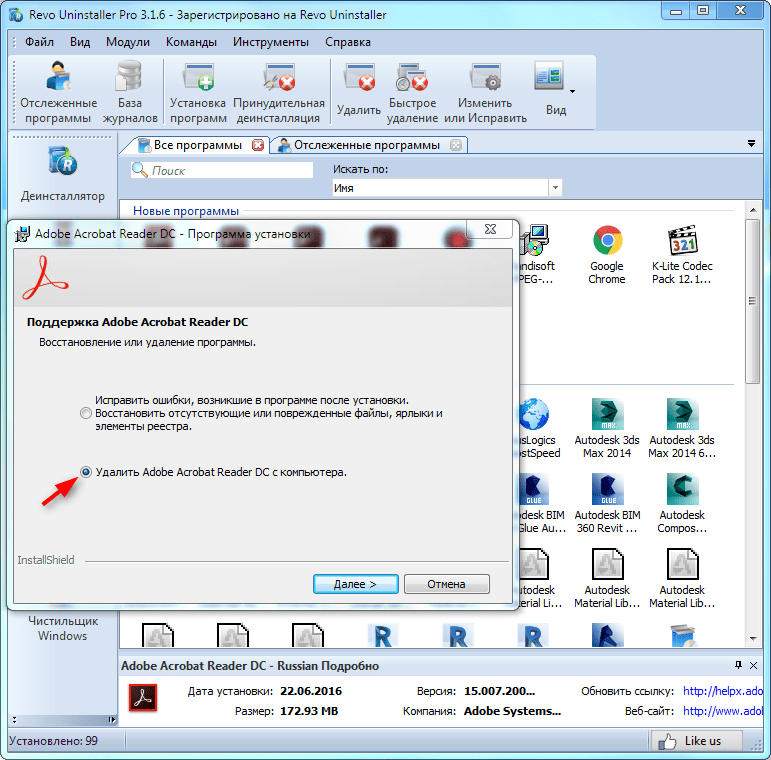The width and height of the screenshot is (771, 760).
Task: Click the New programs group header (Новые программы)
Action: click(x=186, y=211)
